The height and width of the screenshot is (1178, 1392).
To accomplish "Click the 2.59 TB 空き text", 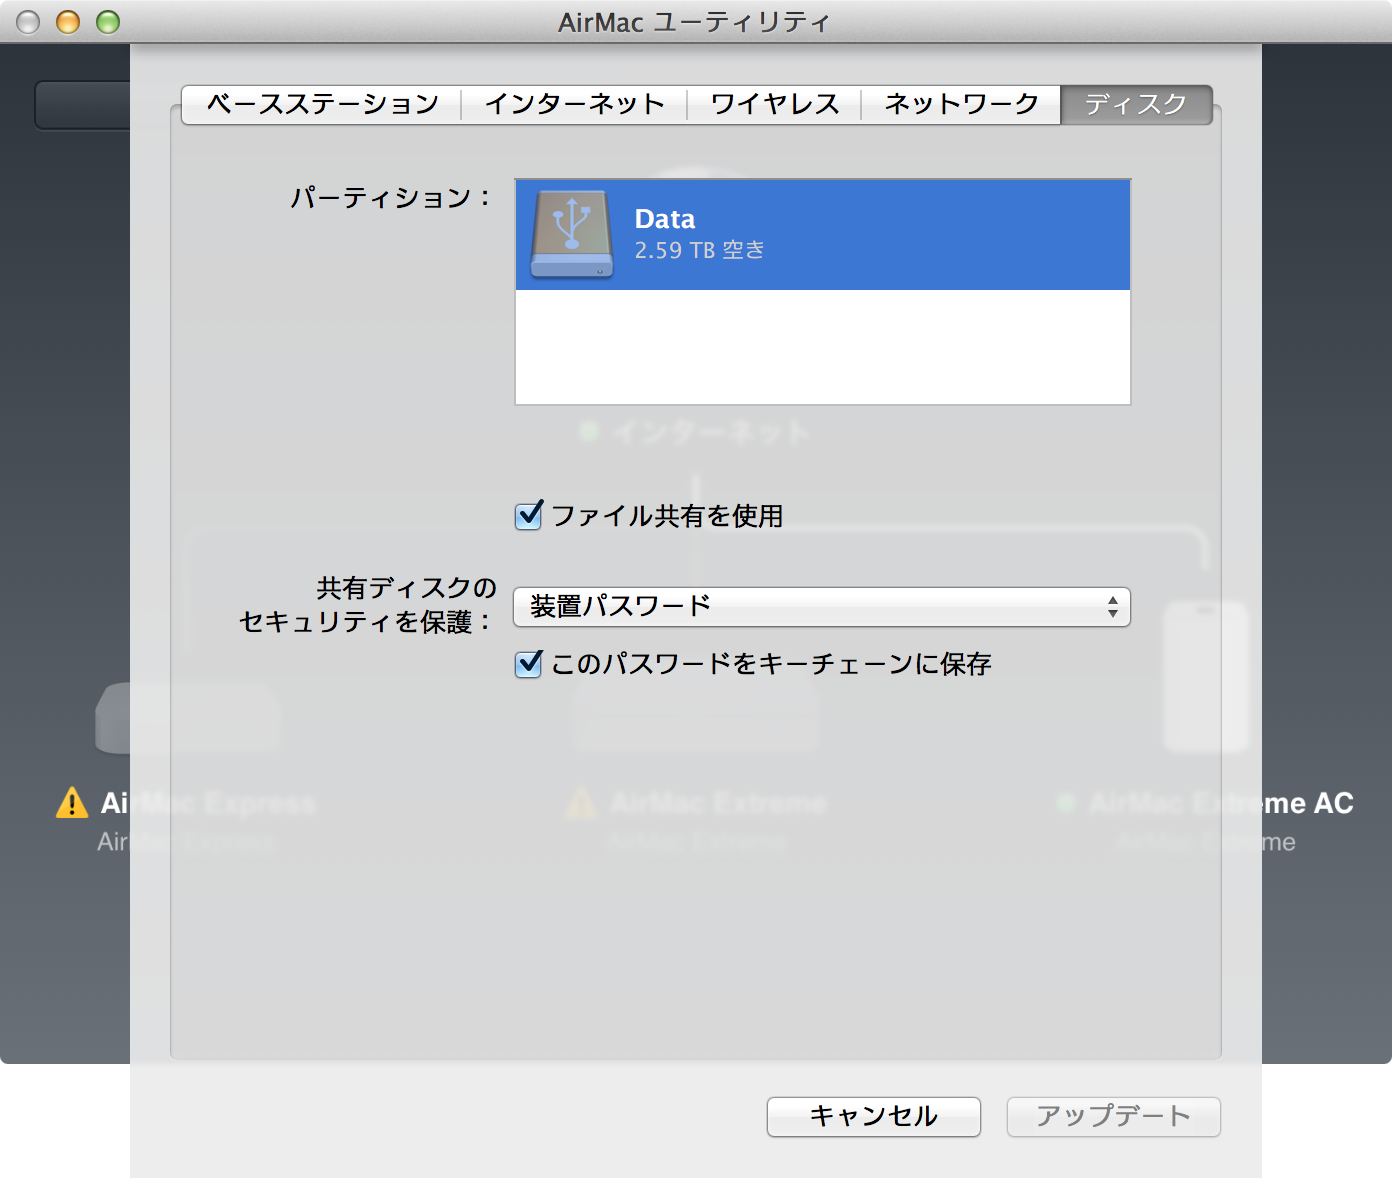I will tap(699, 250).
